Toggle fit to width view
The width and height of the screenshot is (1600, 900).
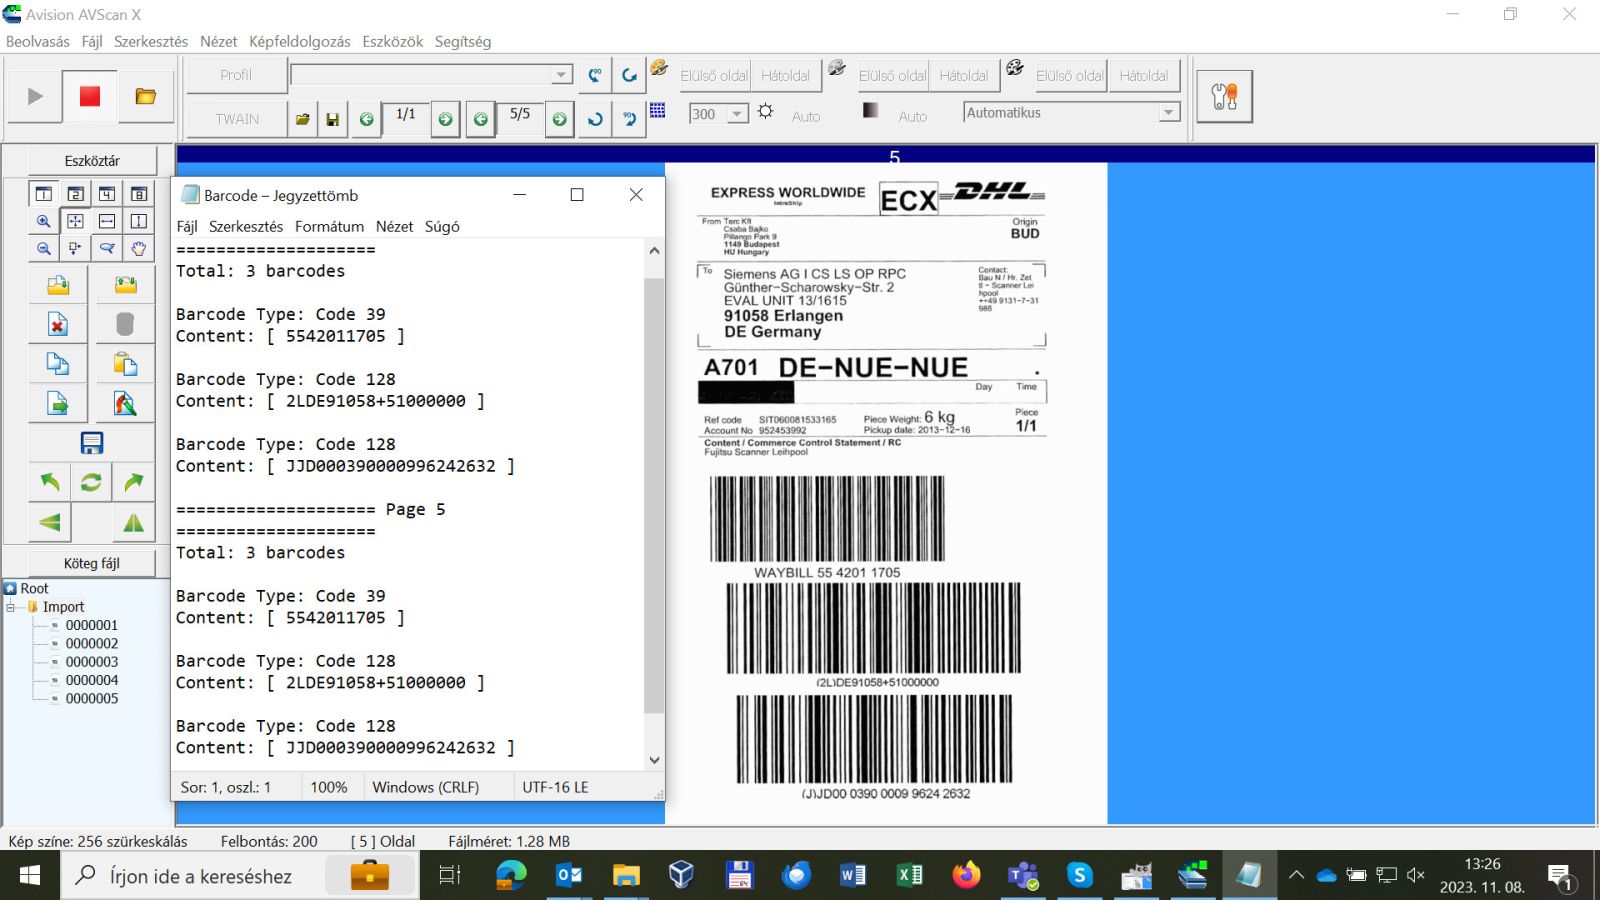click(x=107, y=221)
